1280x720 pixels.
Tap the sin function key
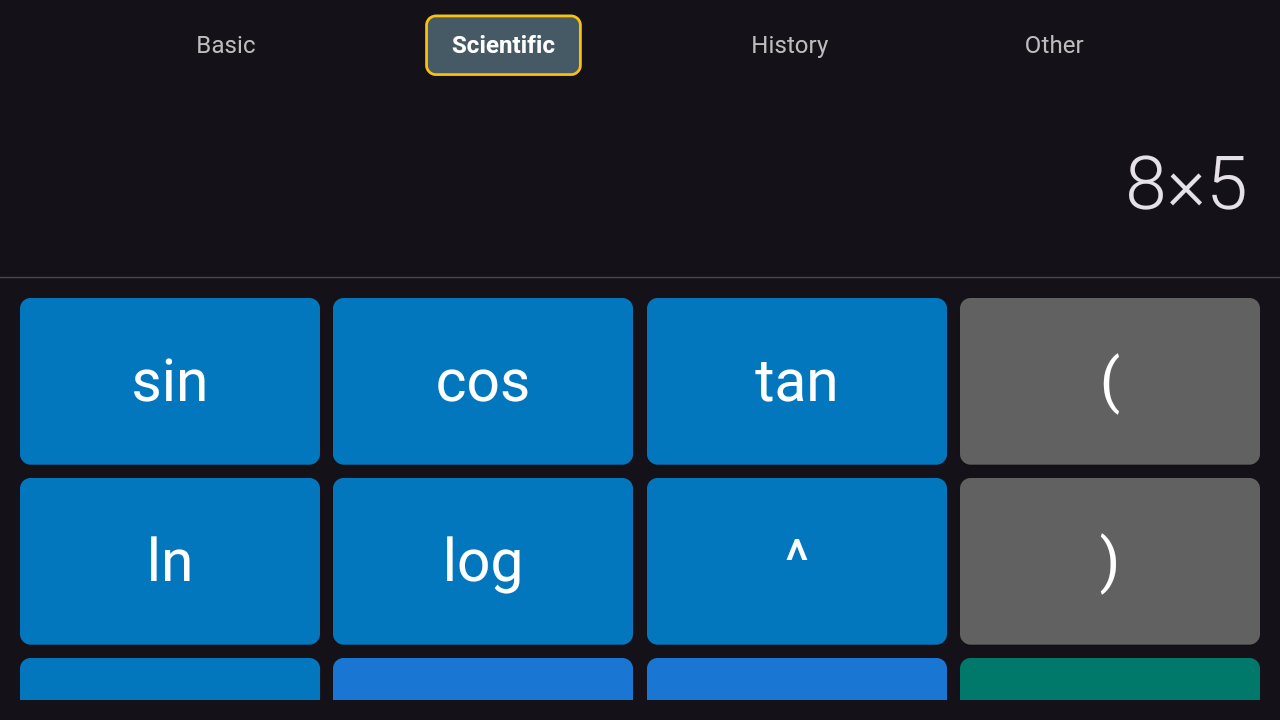point(170,381)
